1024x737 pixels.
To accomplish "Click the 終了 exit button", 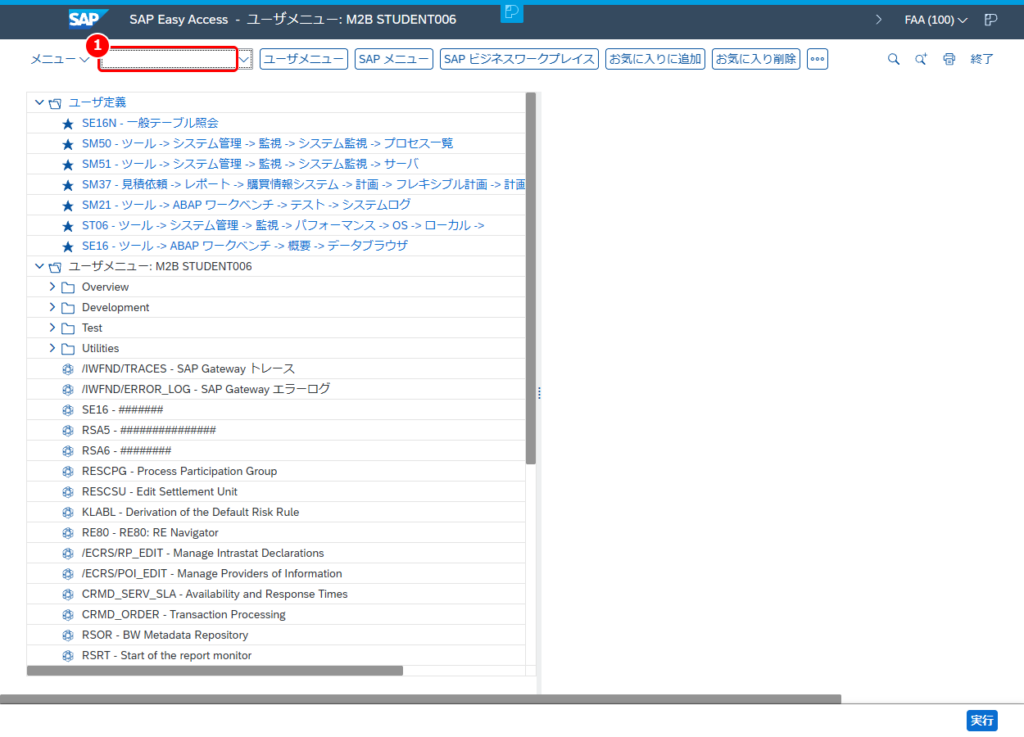I will click(x=982, y=59).
